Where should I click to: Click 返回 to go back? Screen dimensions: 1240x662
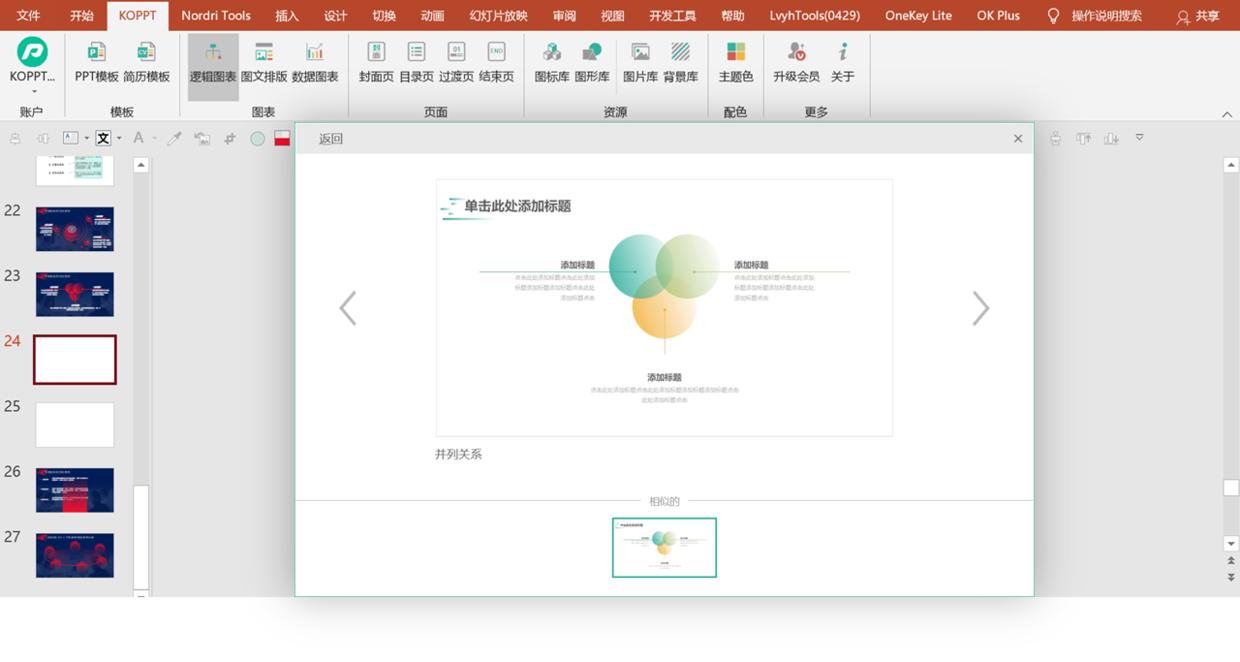coord(330,139)
